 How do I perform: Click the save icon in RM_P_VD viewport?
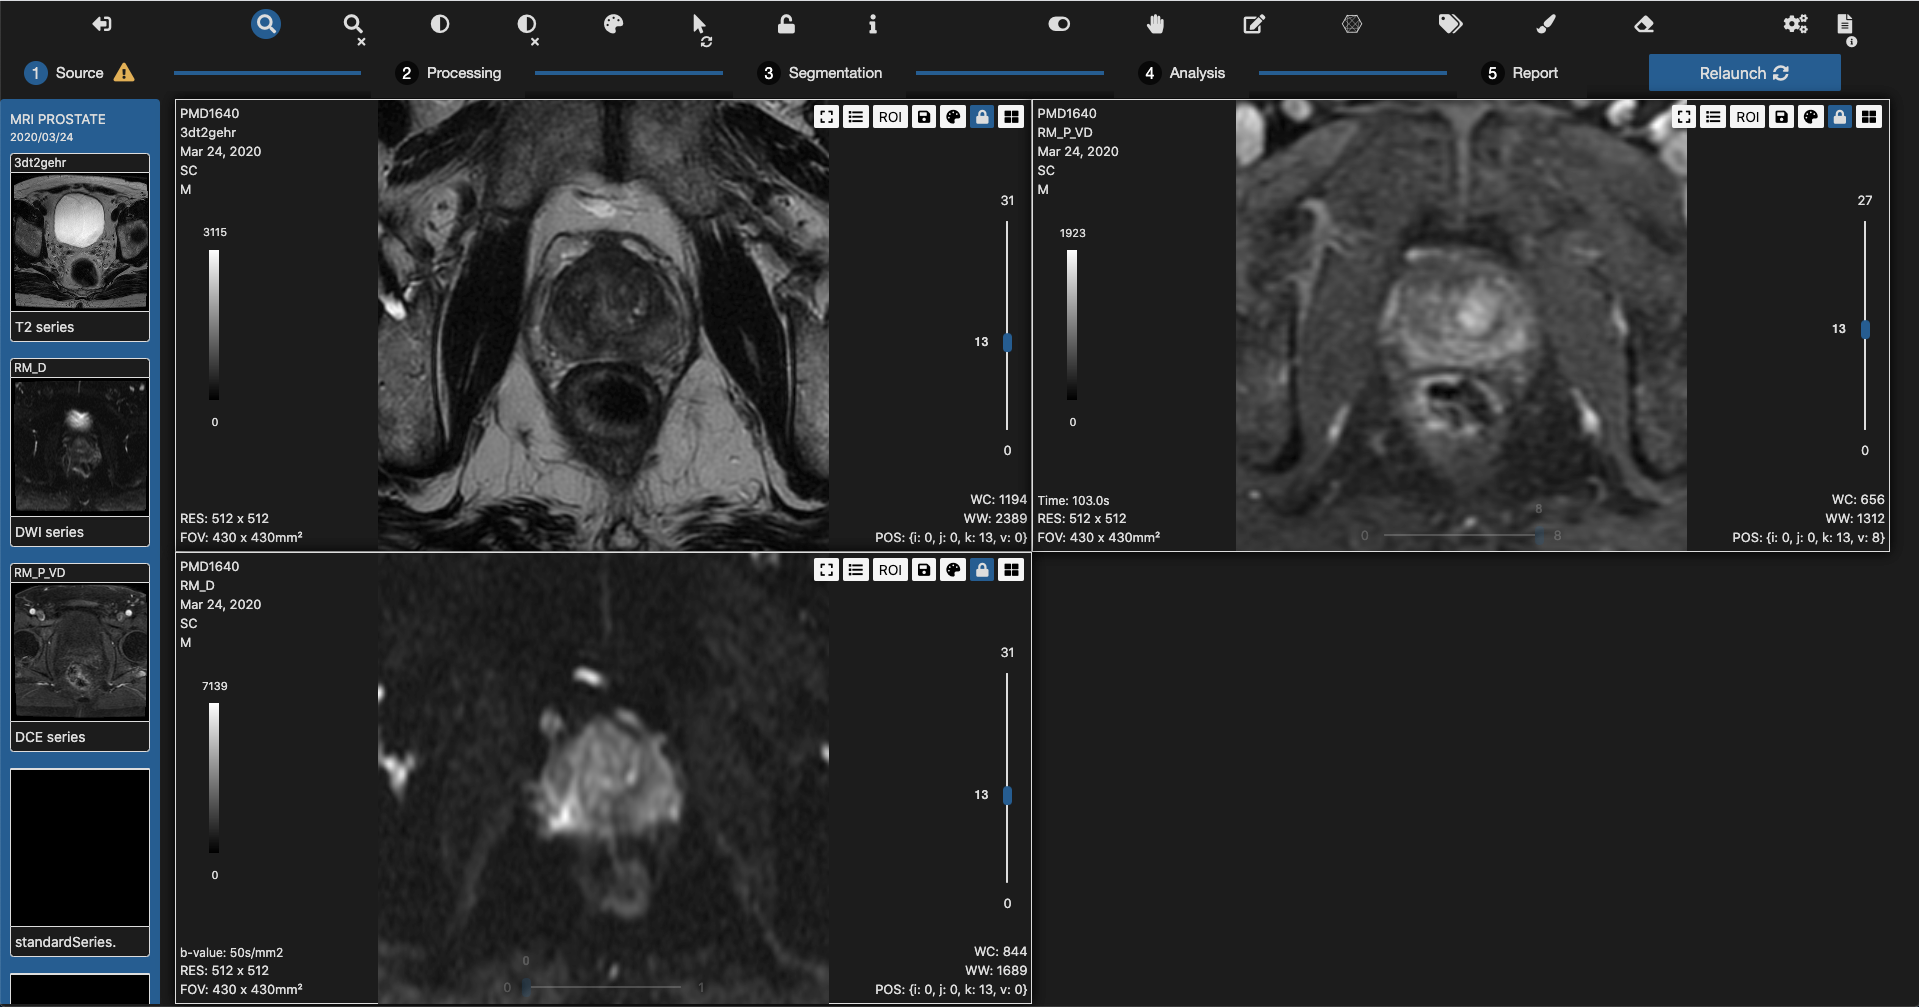(1782, 117)
